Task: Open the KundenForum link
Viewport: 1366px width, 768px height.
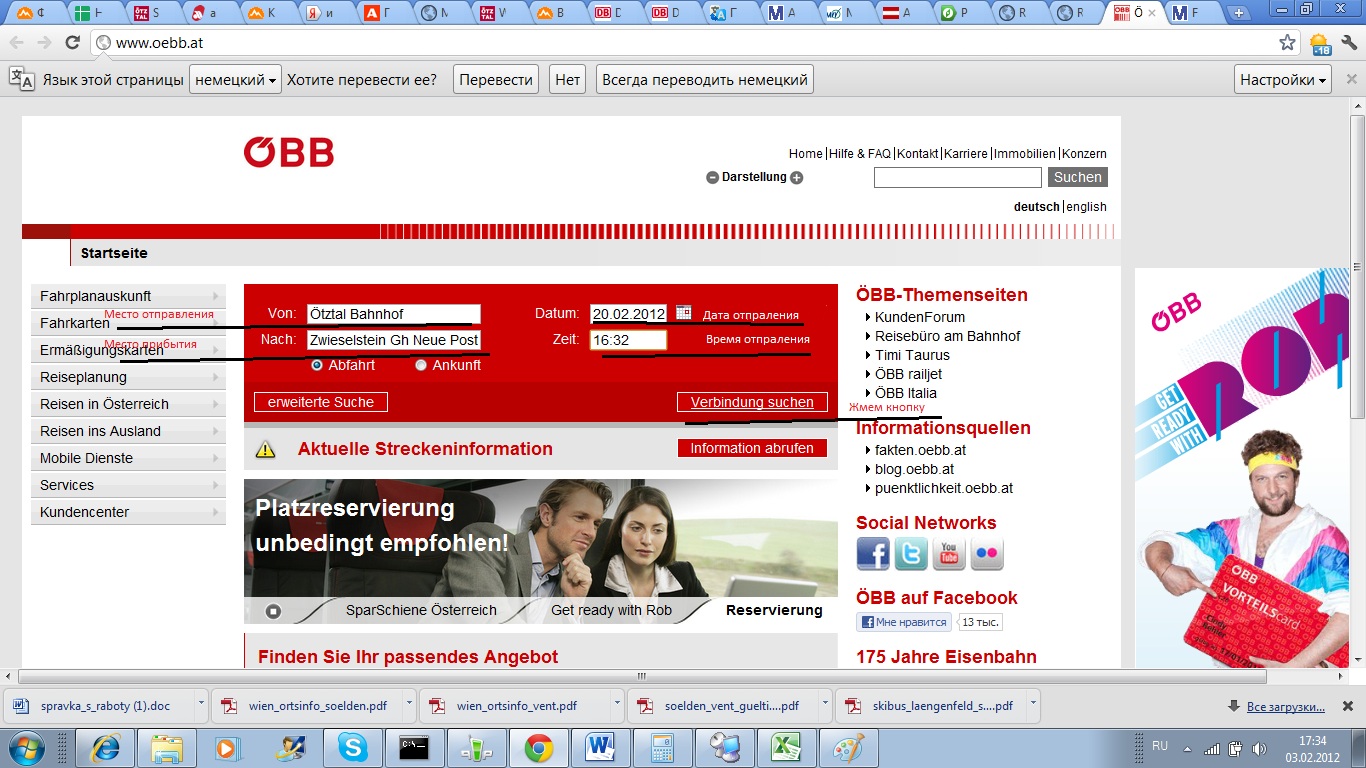Action: 920,317
